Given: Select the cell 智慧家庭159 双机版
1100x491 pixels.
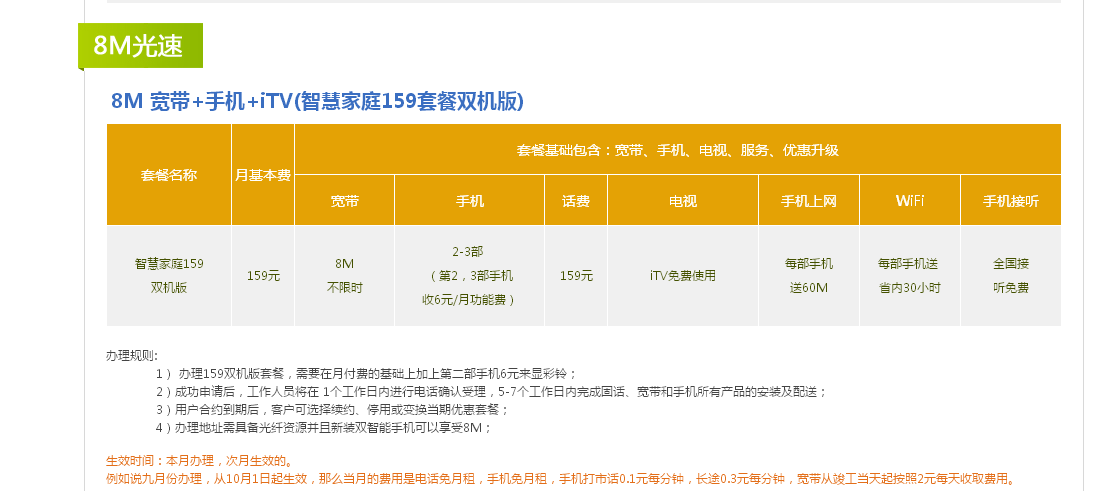Looking at the screenshot, I should (x=169, y=276).
